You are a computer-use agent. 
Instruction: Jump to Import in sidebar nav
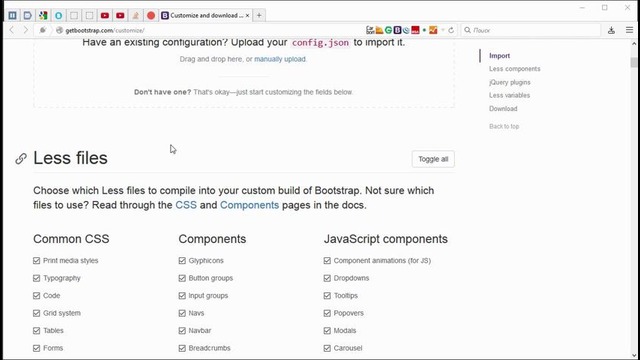point(500,56)
